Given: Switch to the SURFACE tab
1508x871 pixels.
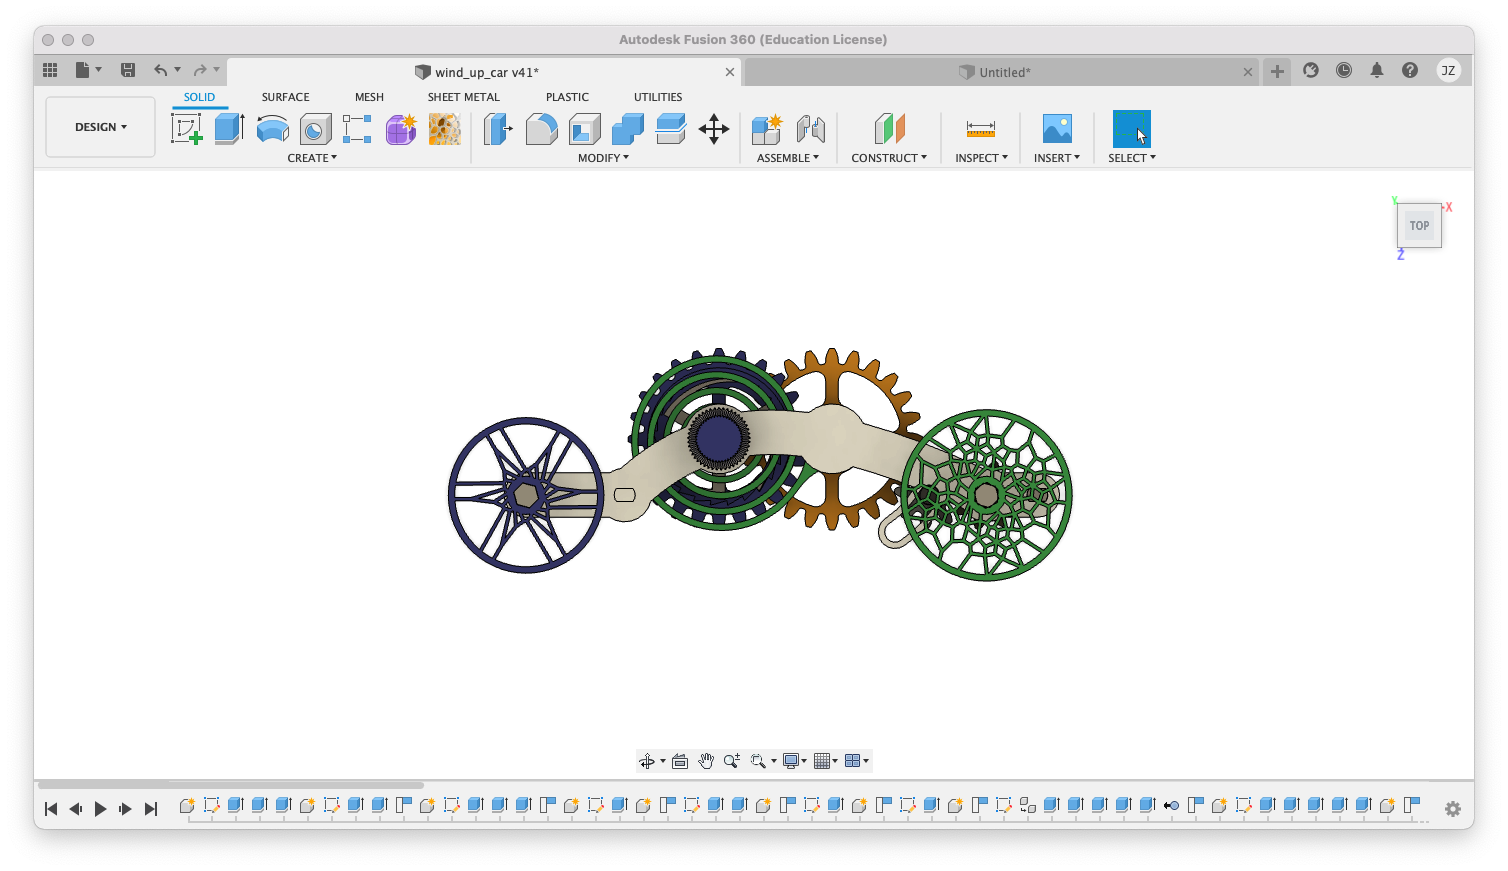Looking at the screenshot, I should (285, 97).
